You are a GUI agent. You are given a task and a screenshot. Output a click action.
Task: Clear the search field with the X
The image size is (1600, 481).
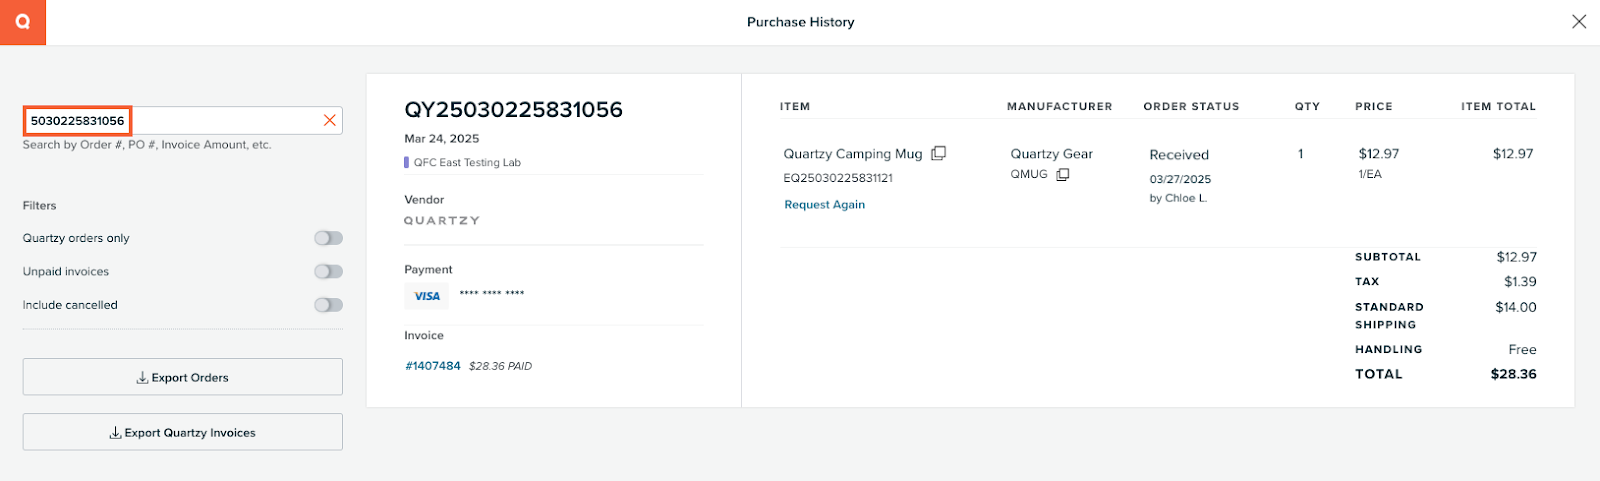click(329, 120)
